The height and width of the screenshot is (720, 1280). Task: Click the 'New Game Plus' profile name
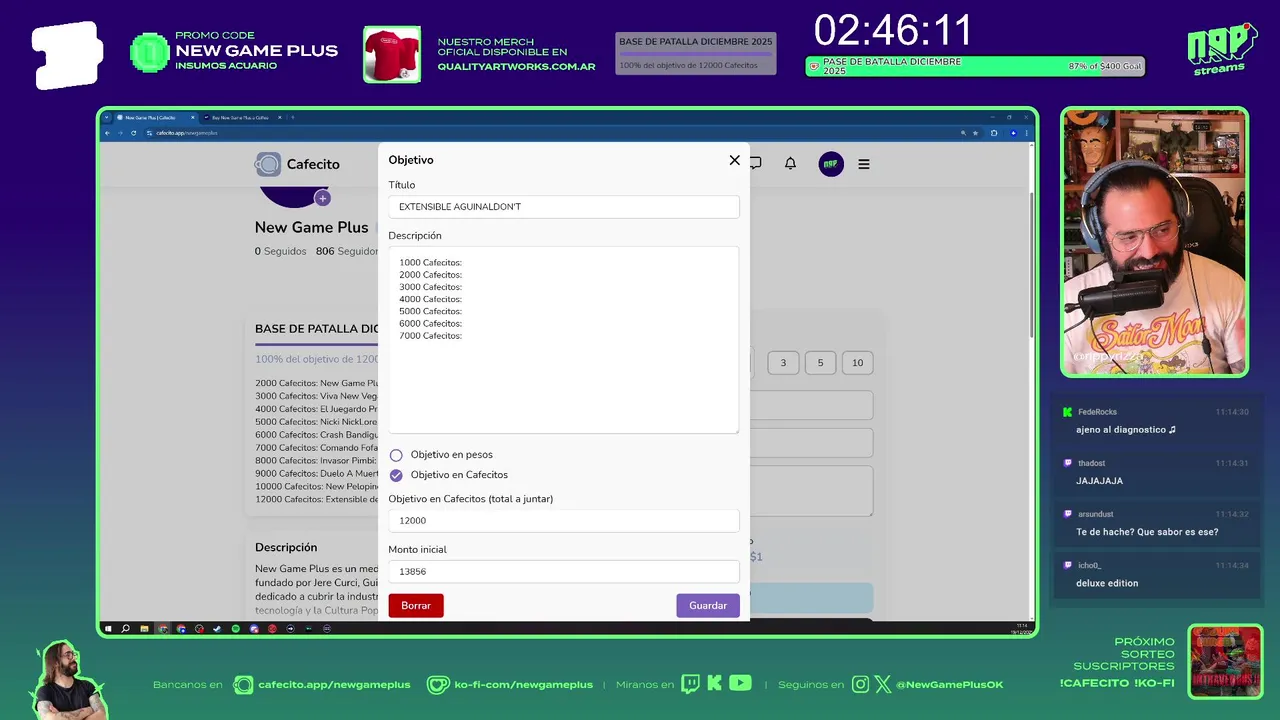pyautogui.click(x=312, y=227)
